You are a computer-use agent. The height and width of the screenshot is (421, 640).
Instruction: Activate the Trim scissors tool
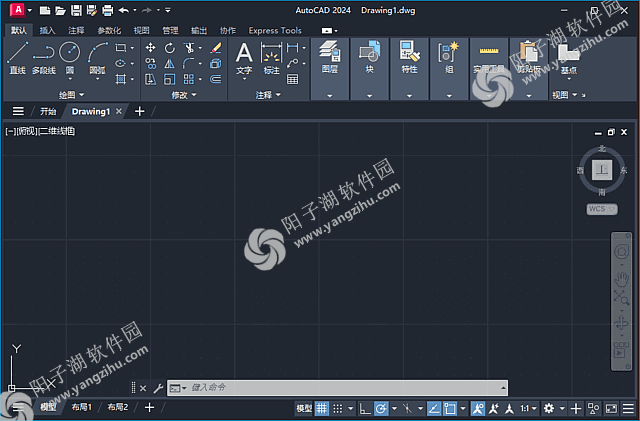(x=189, y=48)
